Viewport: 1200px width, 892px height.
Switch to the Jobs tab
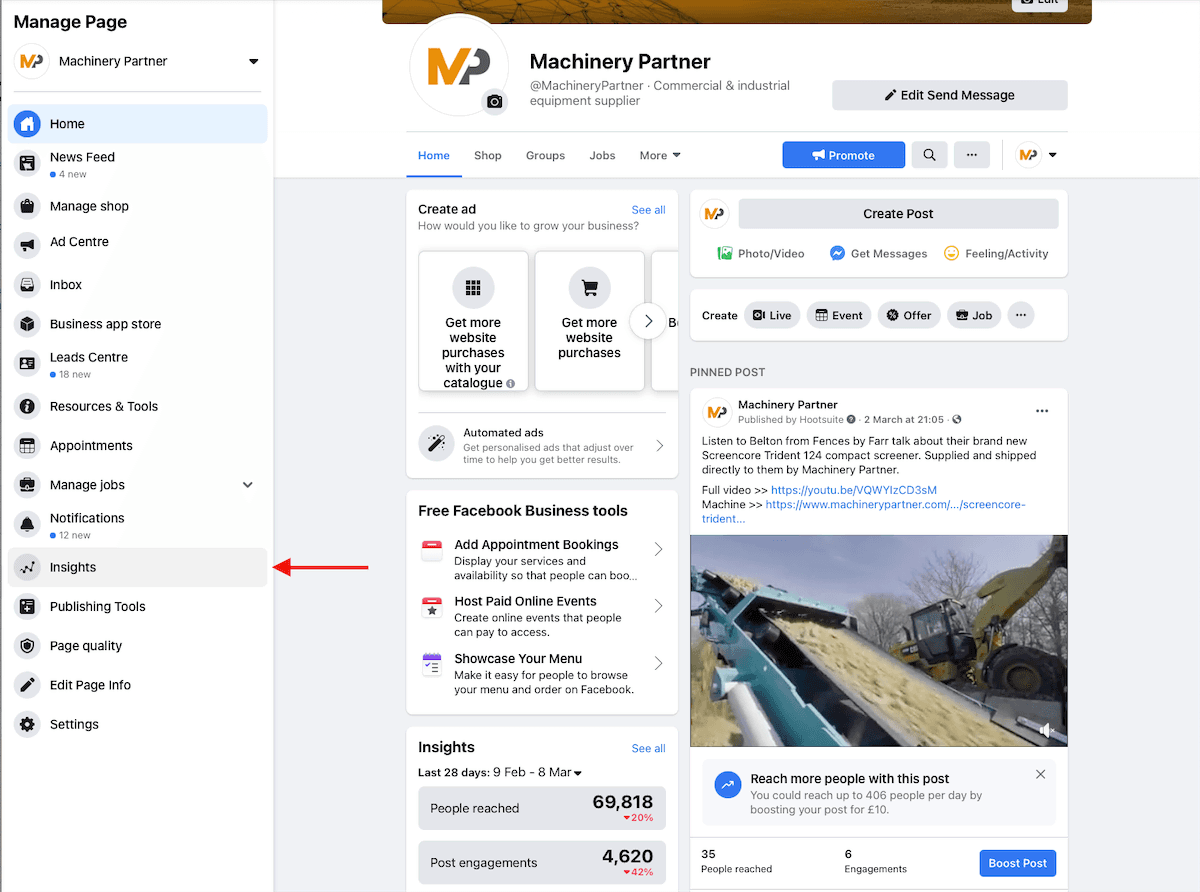click(x=602, y=155)
